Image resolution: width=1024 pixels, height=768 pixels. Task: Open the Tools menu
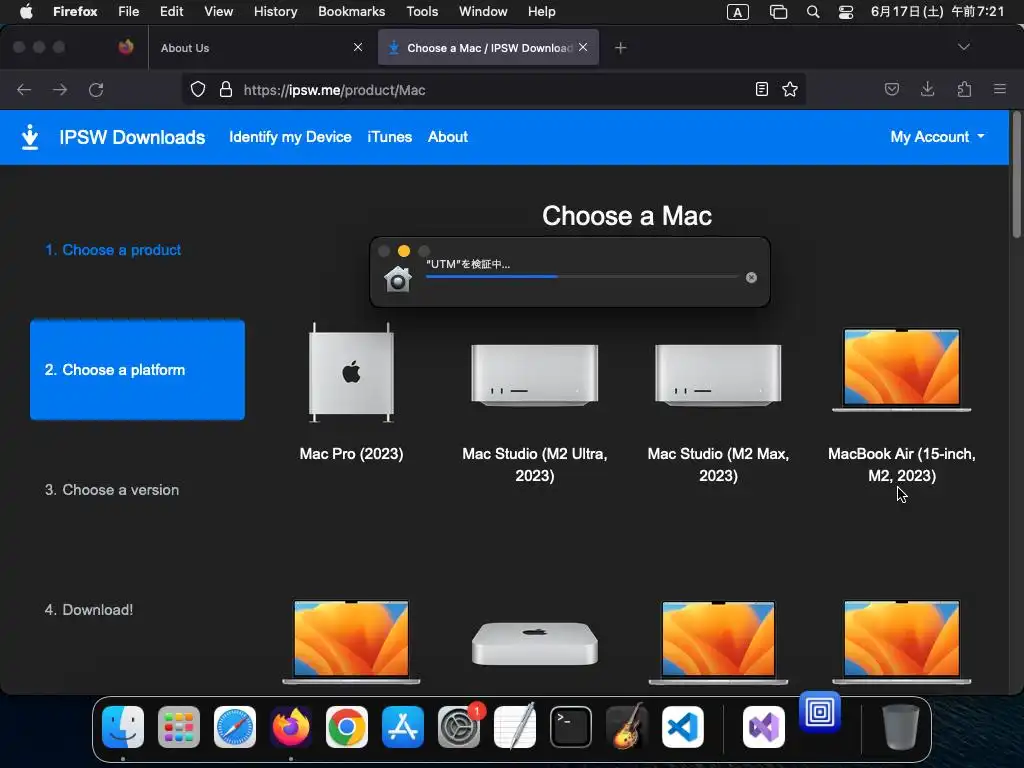click(x=422, y=11)
